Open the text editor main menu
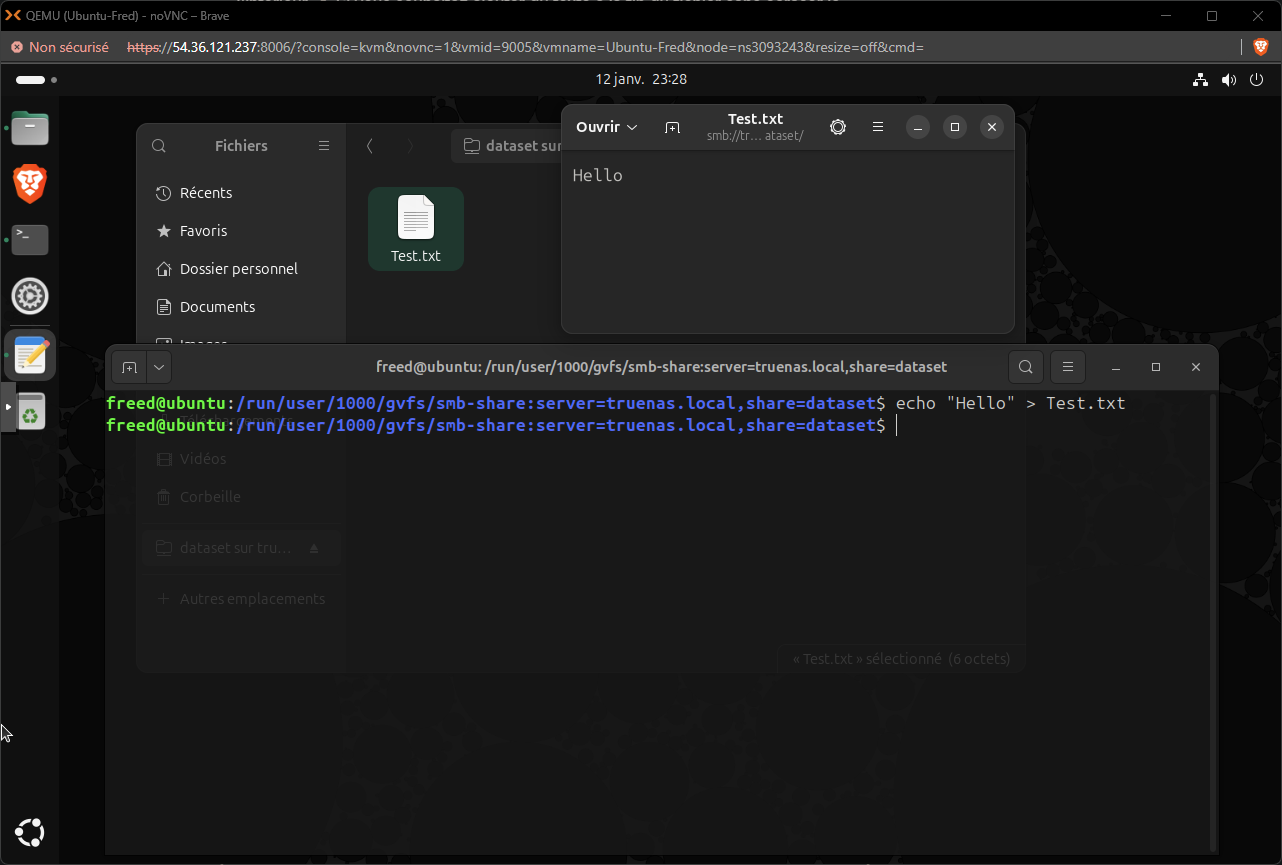1282x865 pixels. (877, 127)
